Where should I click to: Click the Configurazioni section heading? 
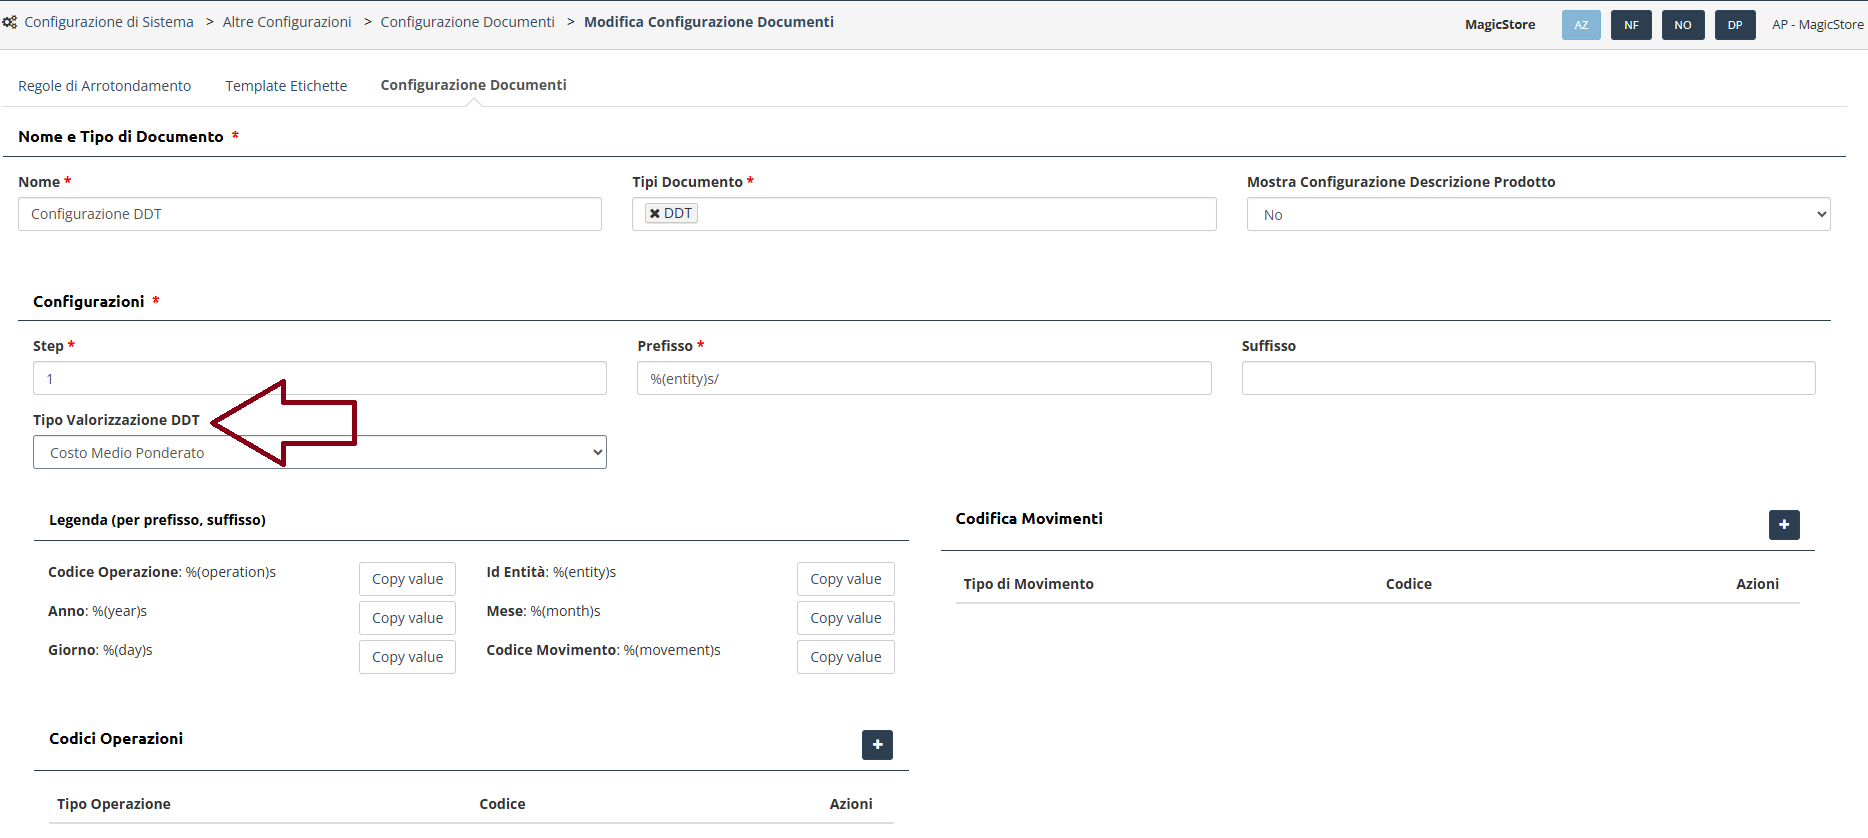[x=88, y=301]
